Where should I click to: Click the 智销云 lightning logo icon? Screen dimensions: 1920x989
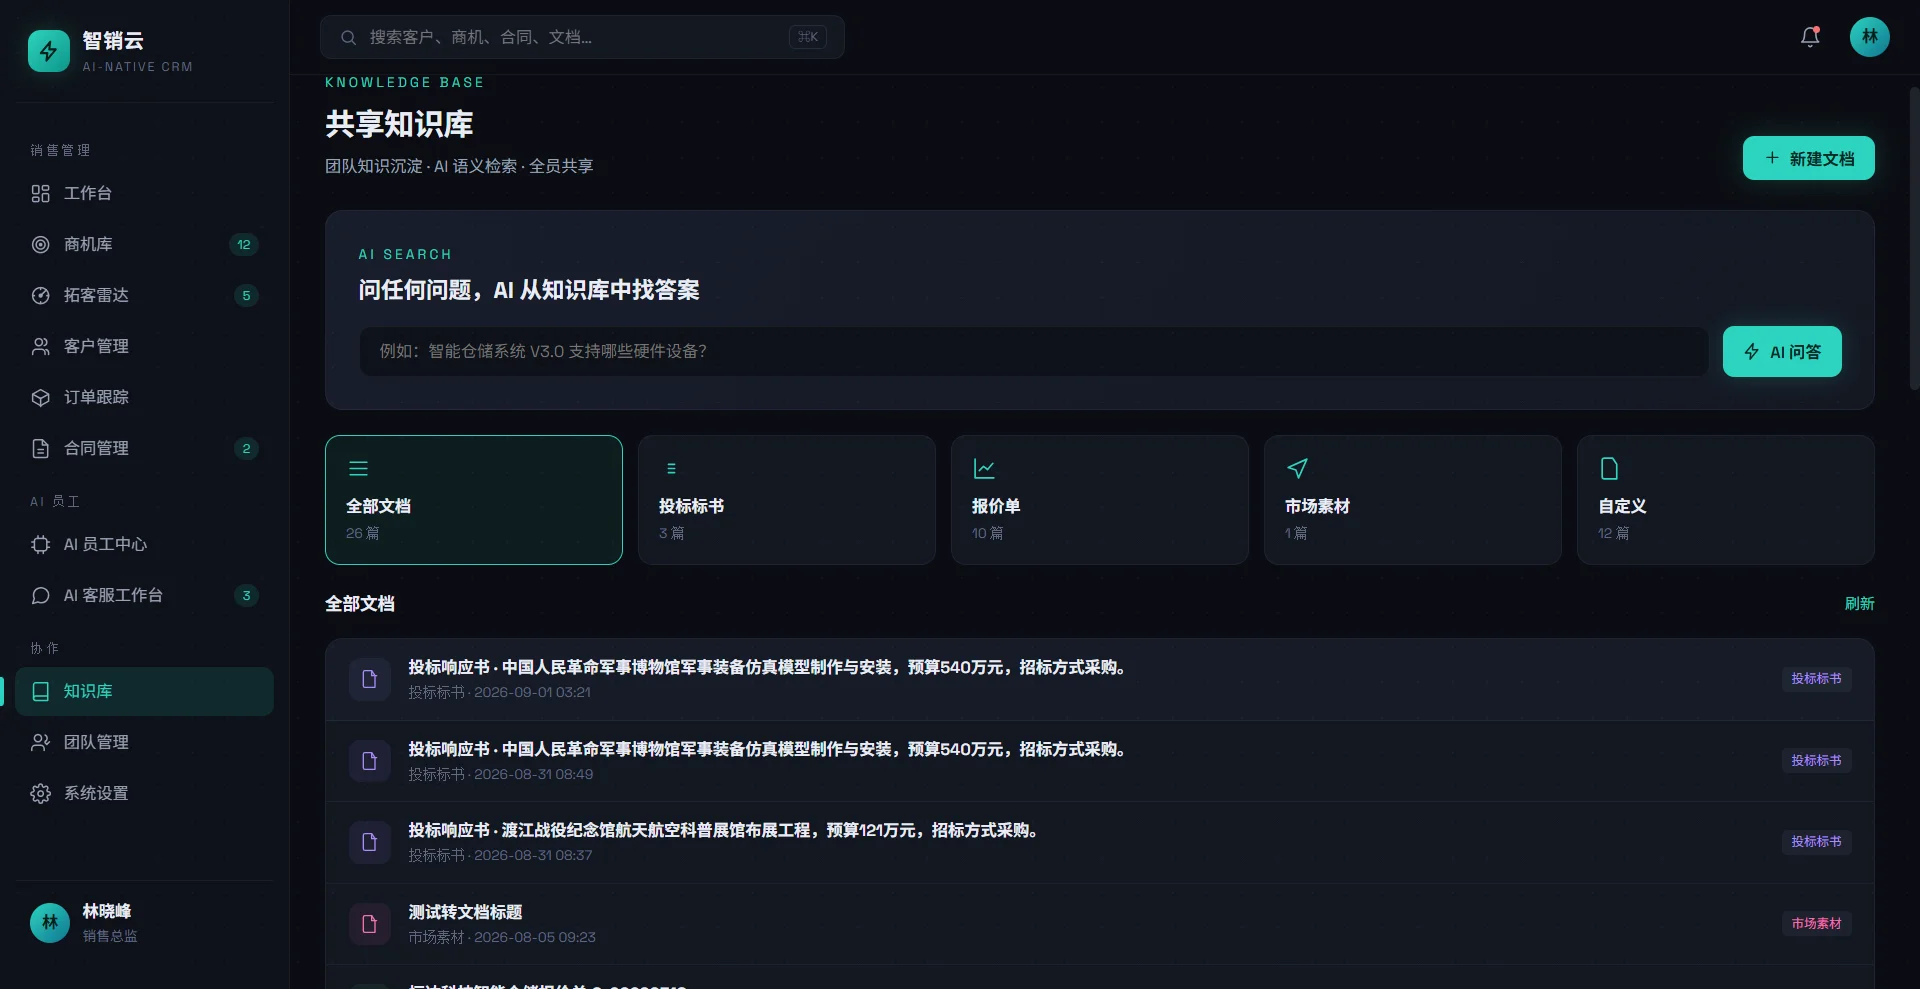click(48, 51)
